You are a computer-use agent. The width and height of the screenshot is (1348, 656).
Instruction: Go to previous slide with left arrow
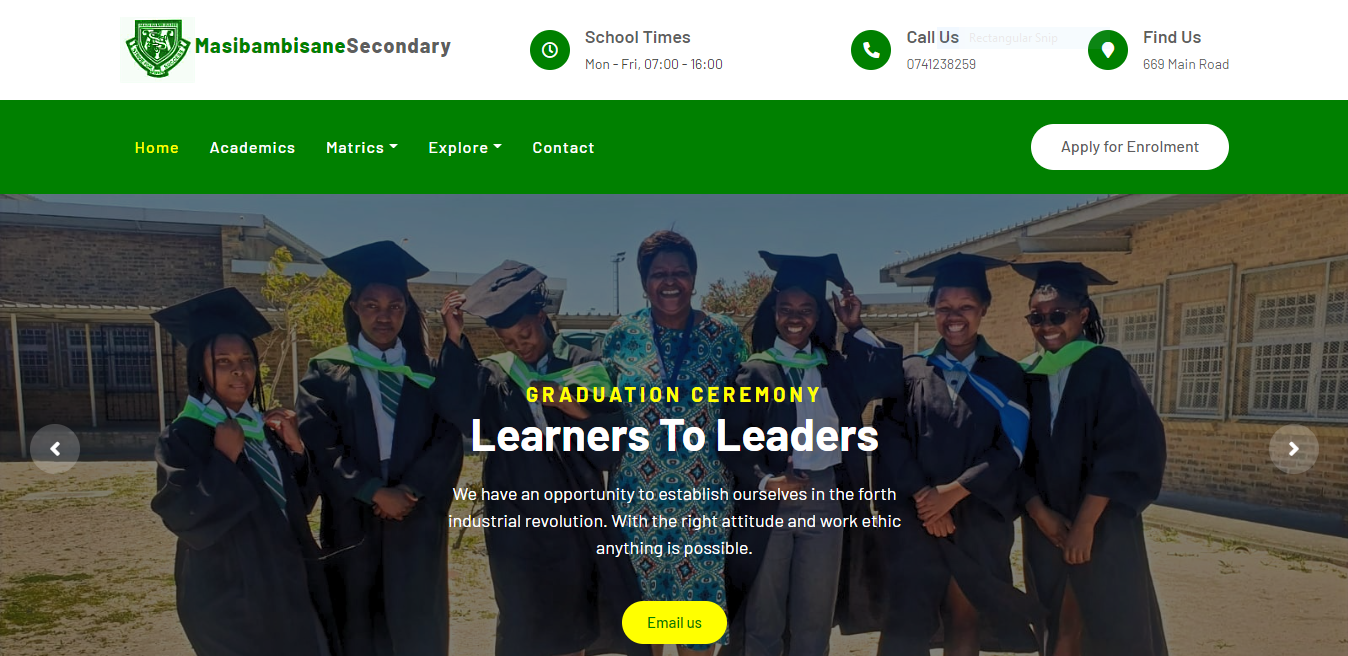pos(55,449)
